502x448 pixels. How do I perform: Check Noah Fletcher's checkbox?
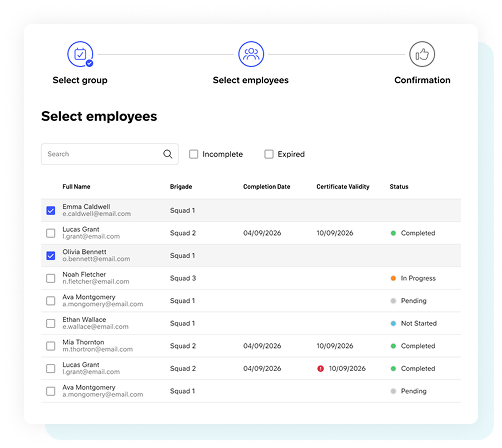51,278
